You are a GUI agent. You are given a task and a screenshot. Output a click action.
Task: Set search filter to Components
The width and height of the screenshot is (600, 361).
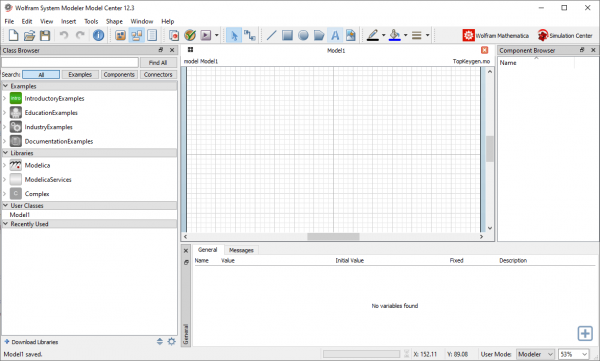tap(119, 75)
